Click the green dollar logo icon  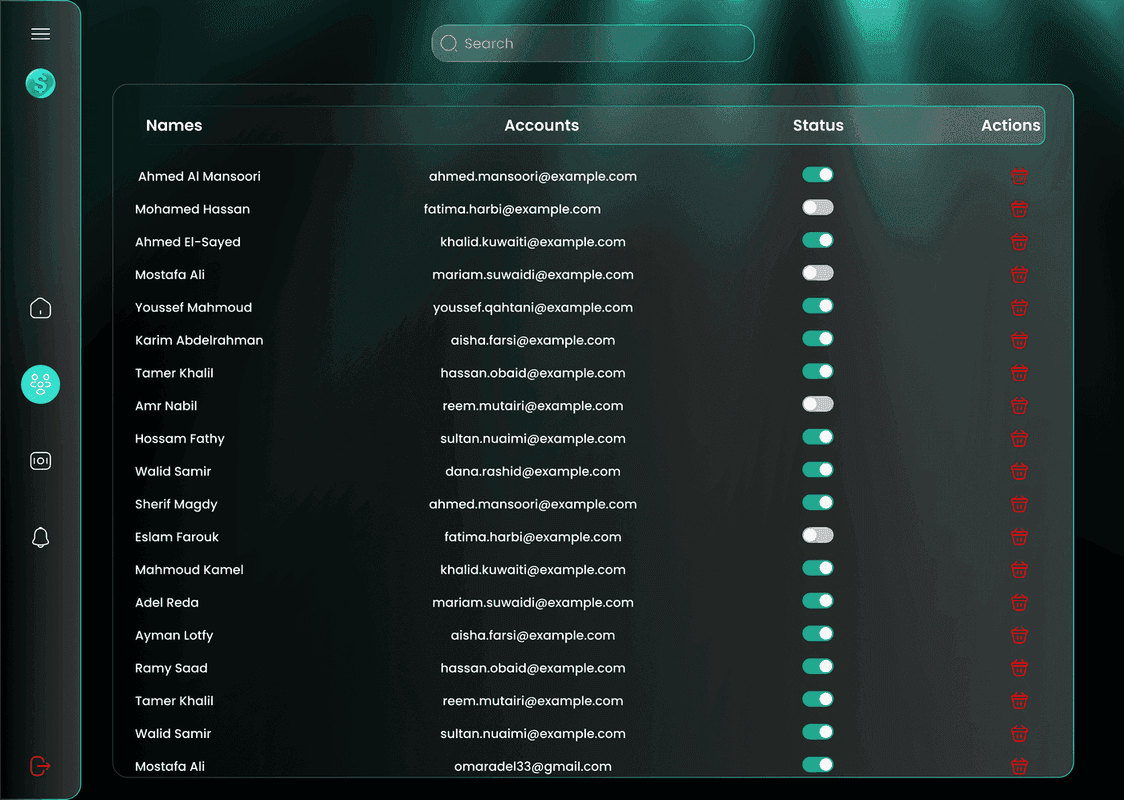[40, 83]
